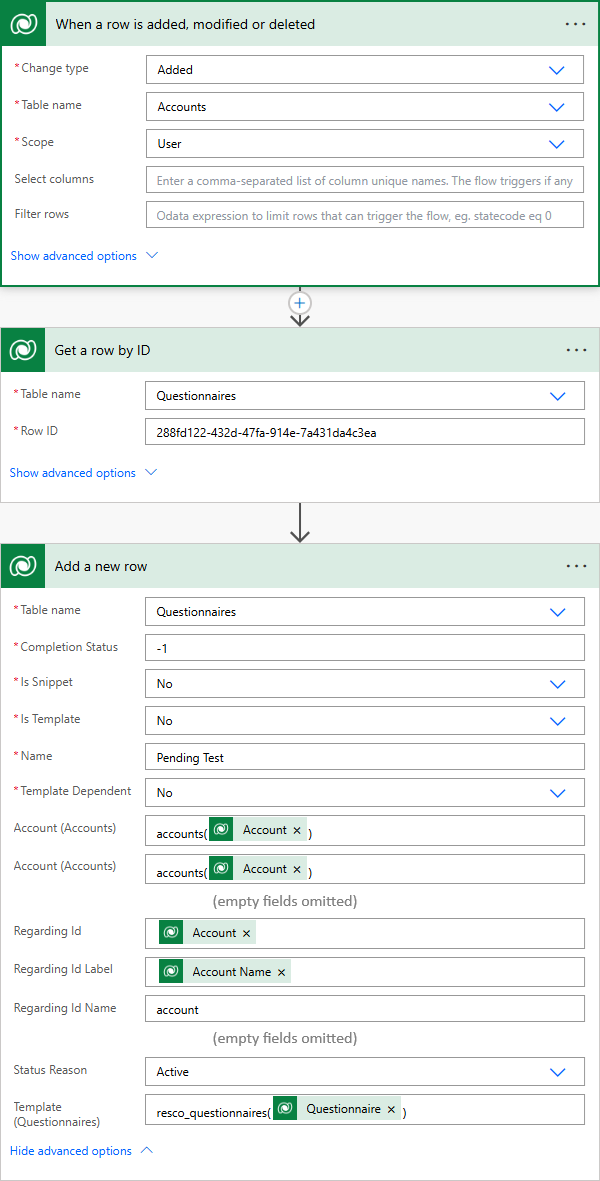Open Template Dependent dropdown
This screenshot has height=1181, width=600.
365,792
